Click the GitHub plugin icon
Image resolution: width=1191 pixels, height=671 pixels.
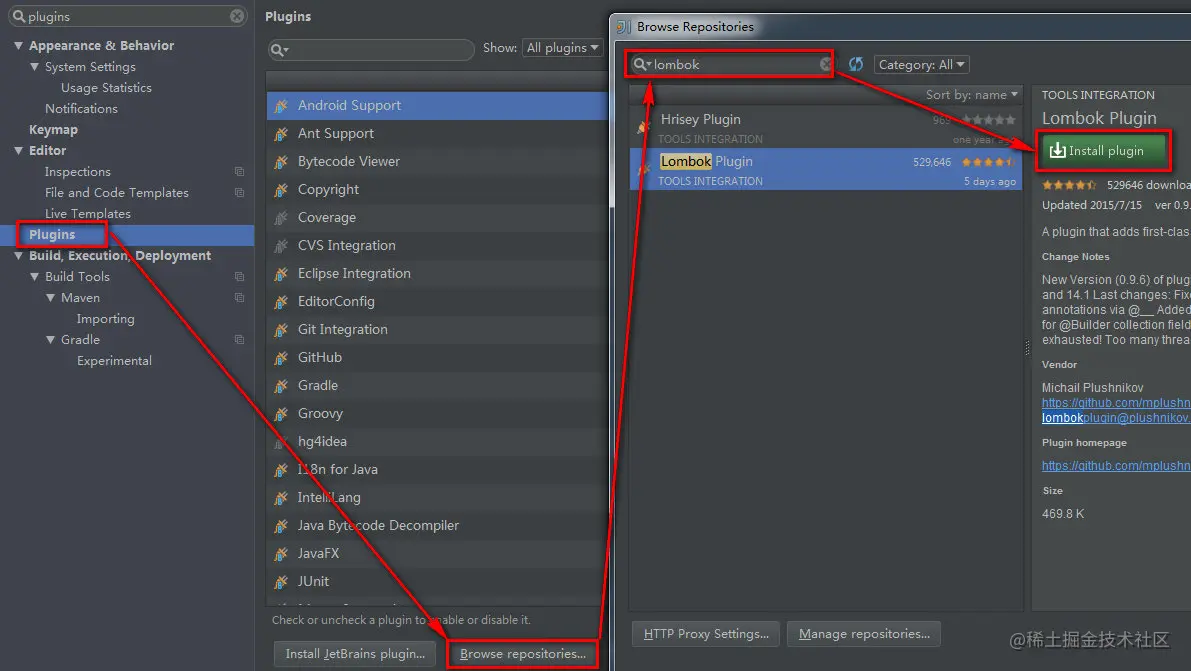click(x=281, y=358)
